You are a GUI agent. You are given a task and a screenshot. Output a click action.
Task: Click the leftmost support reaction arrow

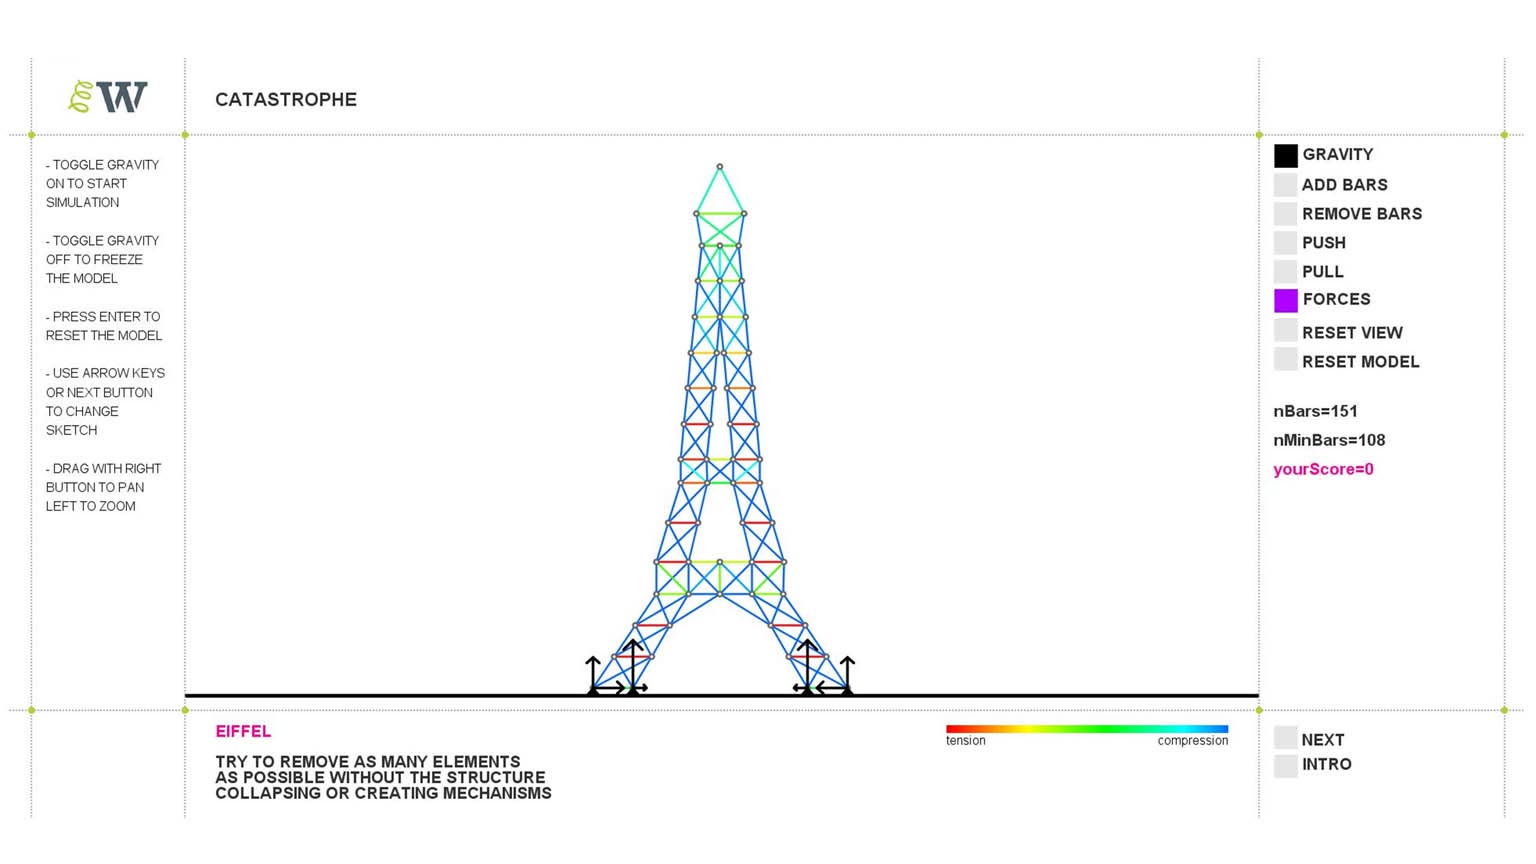pyautogui.click(x=593, y=674)
